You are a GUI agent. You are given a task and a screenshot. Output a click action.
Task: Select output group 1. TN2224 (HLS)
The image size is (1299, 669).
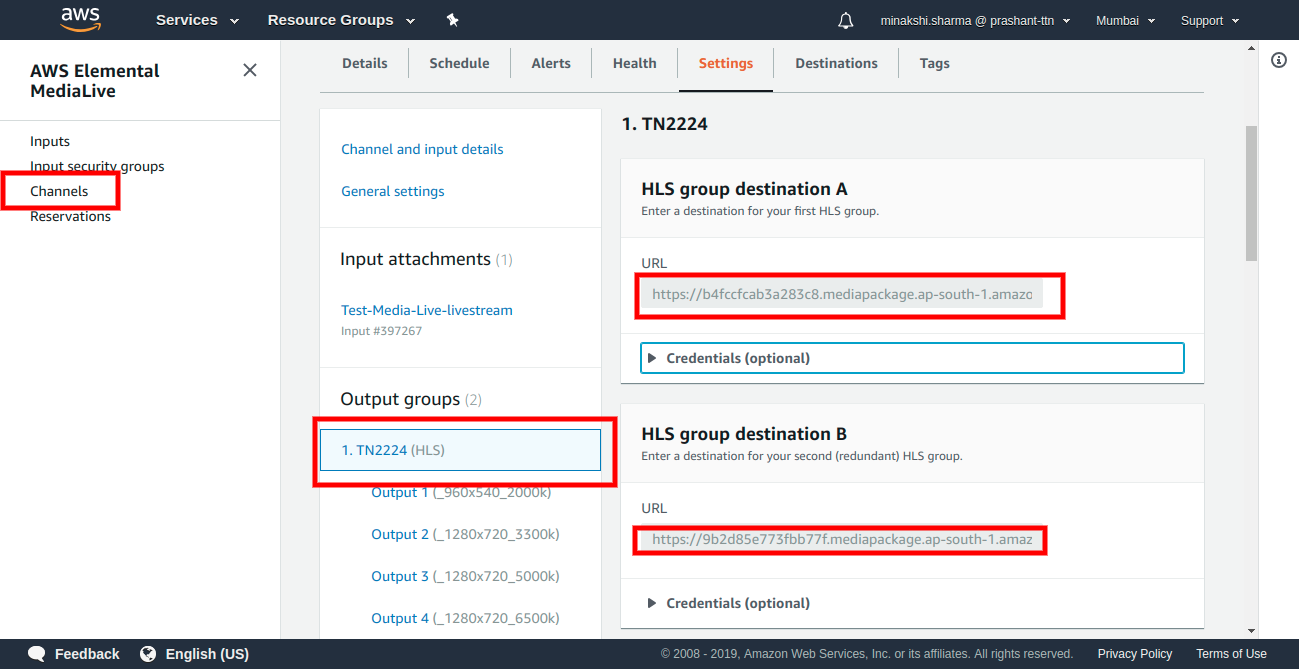tap(460, 450)
